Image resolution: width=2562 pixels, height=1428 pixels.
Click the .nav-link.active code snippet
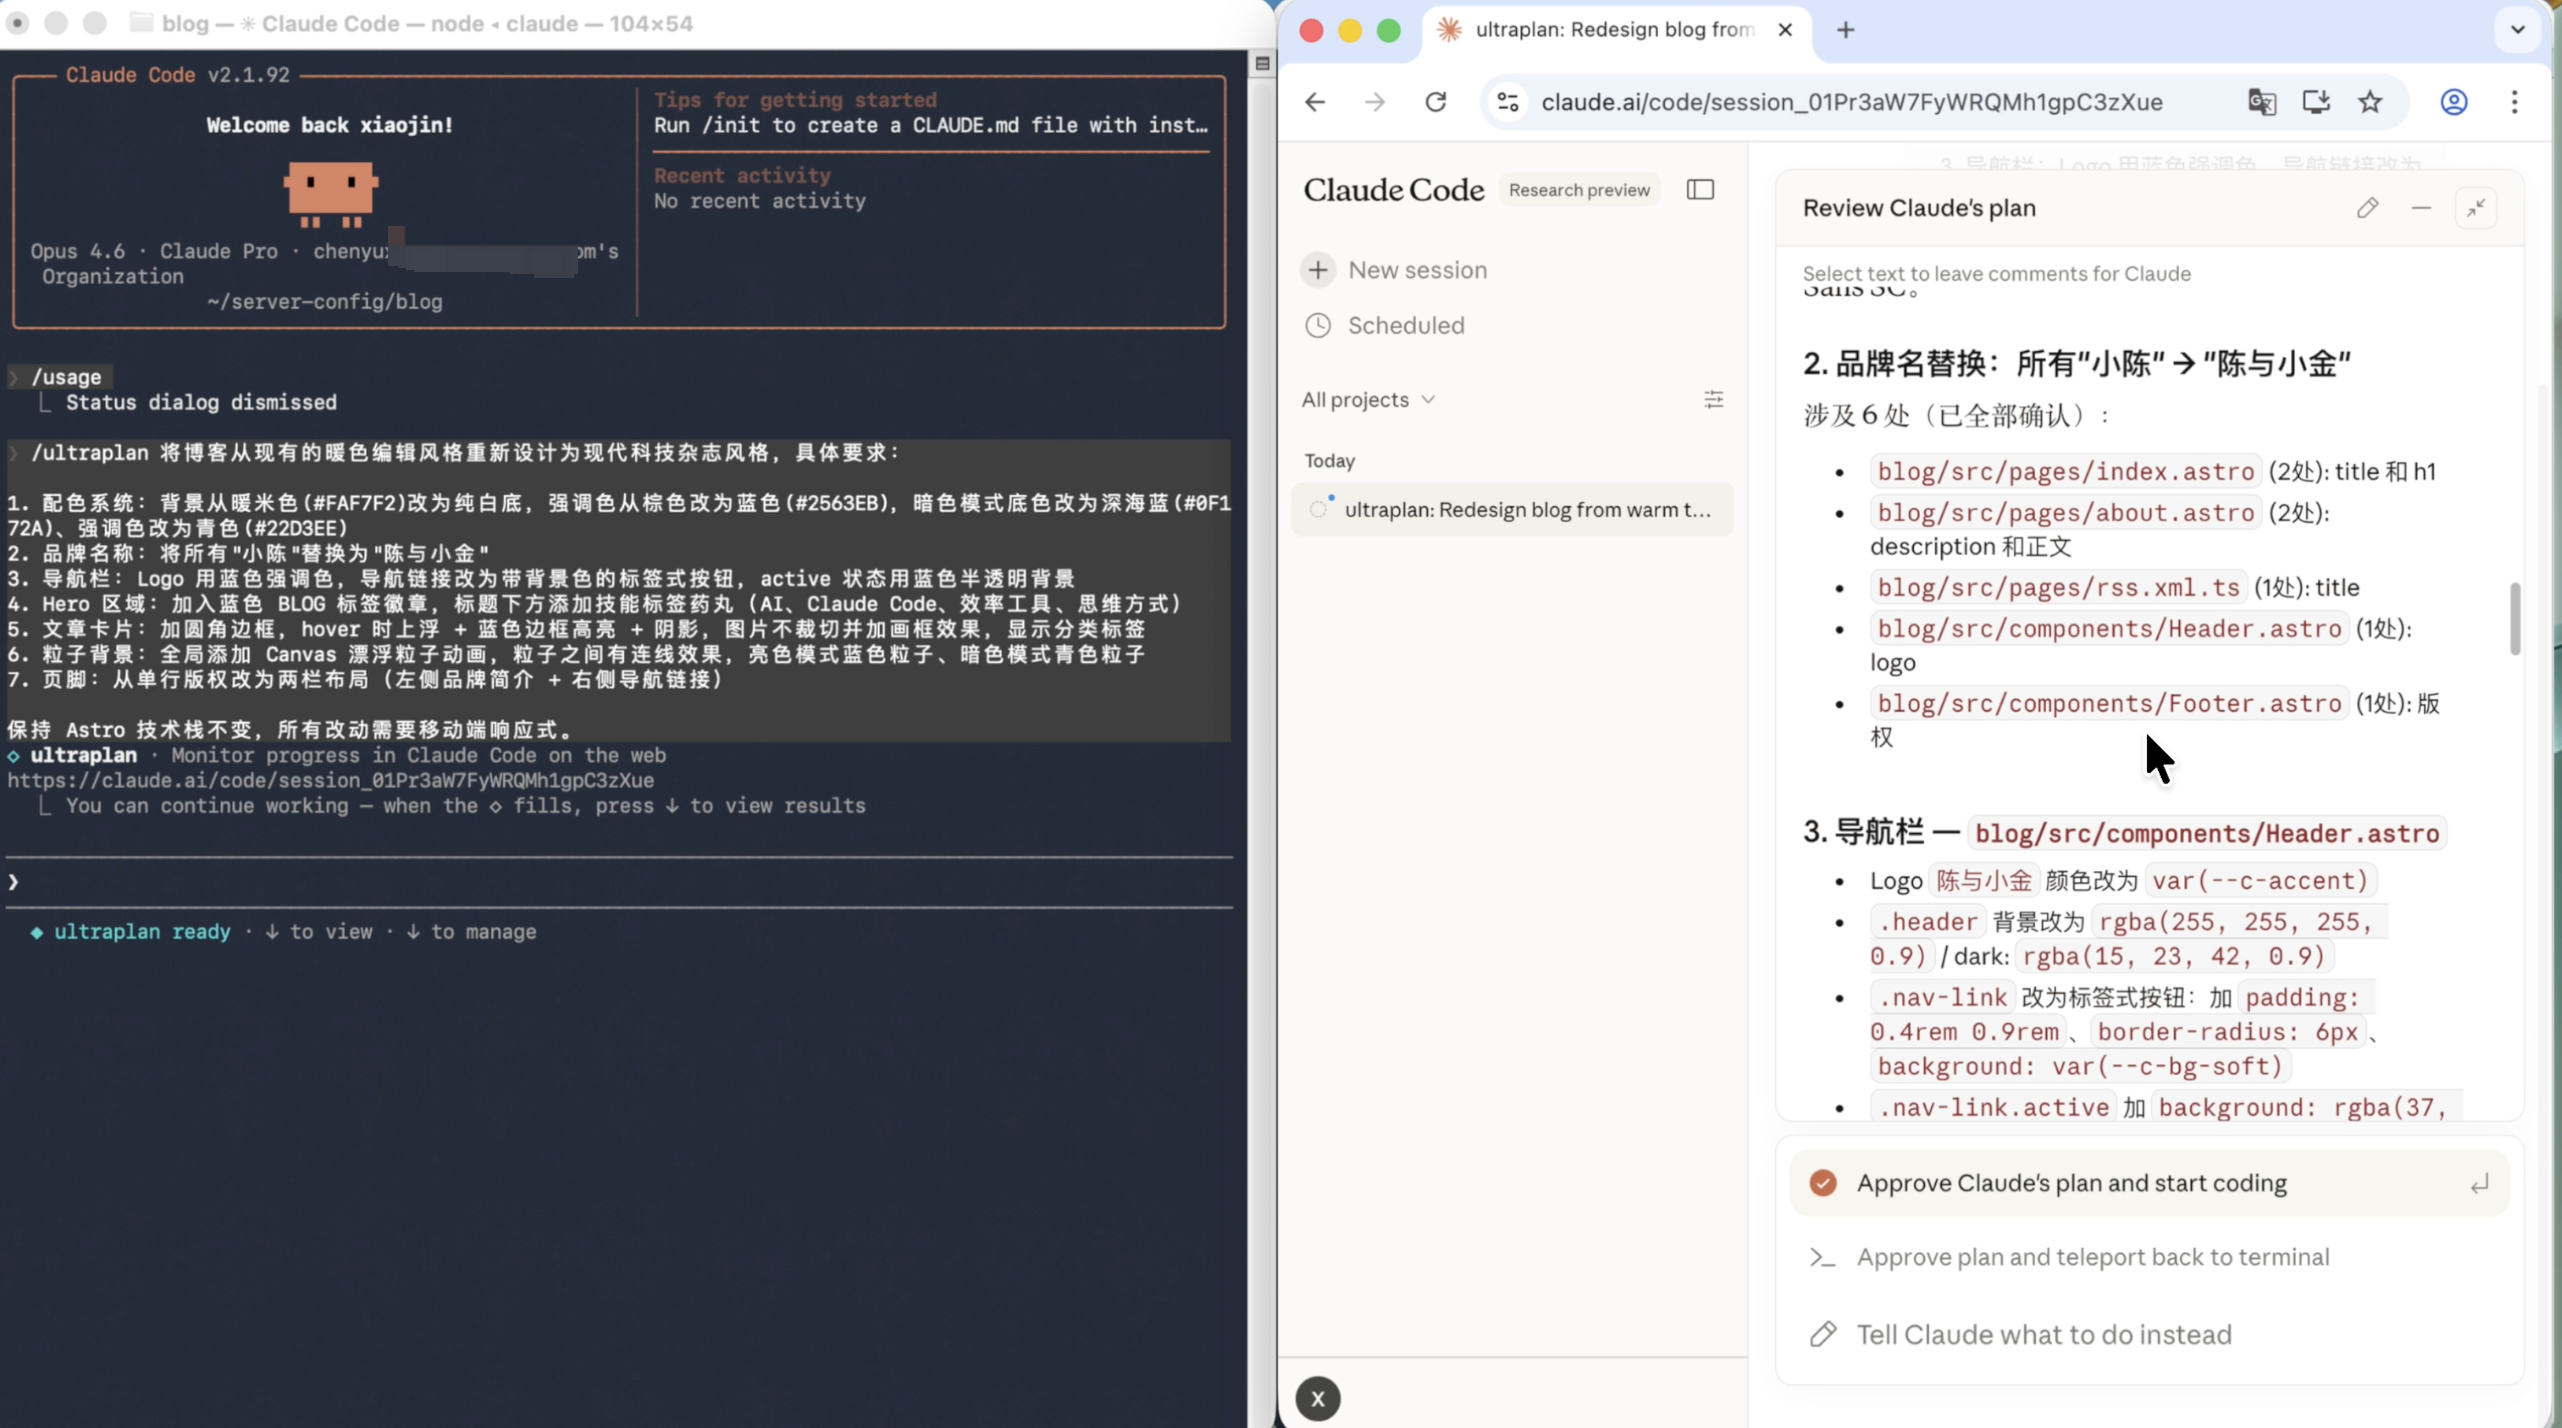pyautogui.click(x=1993, y=1108)
